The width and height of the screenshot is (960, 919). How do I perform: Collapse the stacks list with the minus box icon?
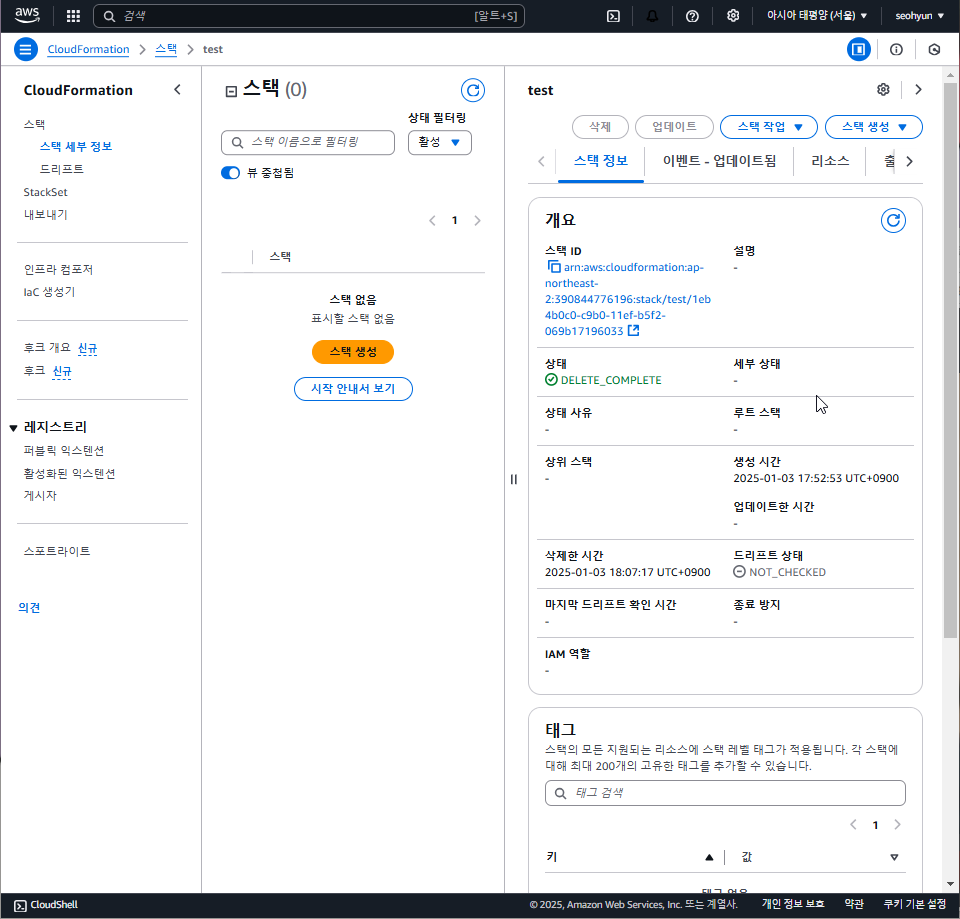click(231, 92)
